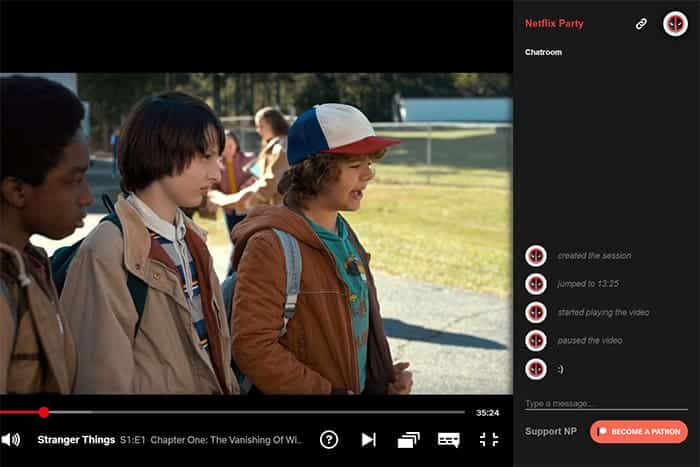The image size is (700, 467).
Task: Exit fullscreen mode
Action: [489, 439]
